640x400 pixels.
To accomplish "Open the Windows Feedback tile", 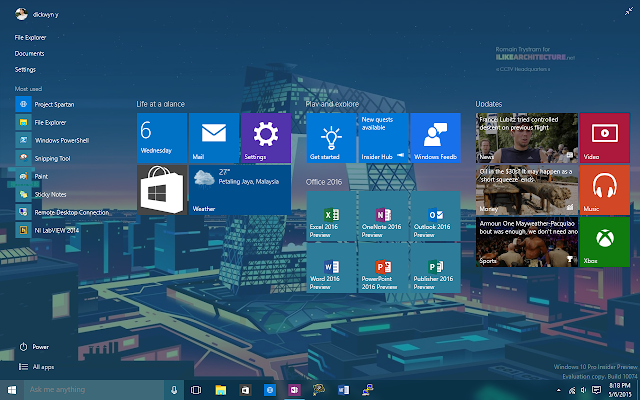I will point(436,138).
